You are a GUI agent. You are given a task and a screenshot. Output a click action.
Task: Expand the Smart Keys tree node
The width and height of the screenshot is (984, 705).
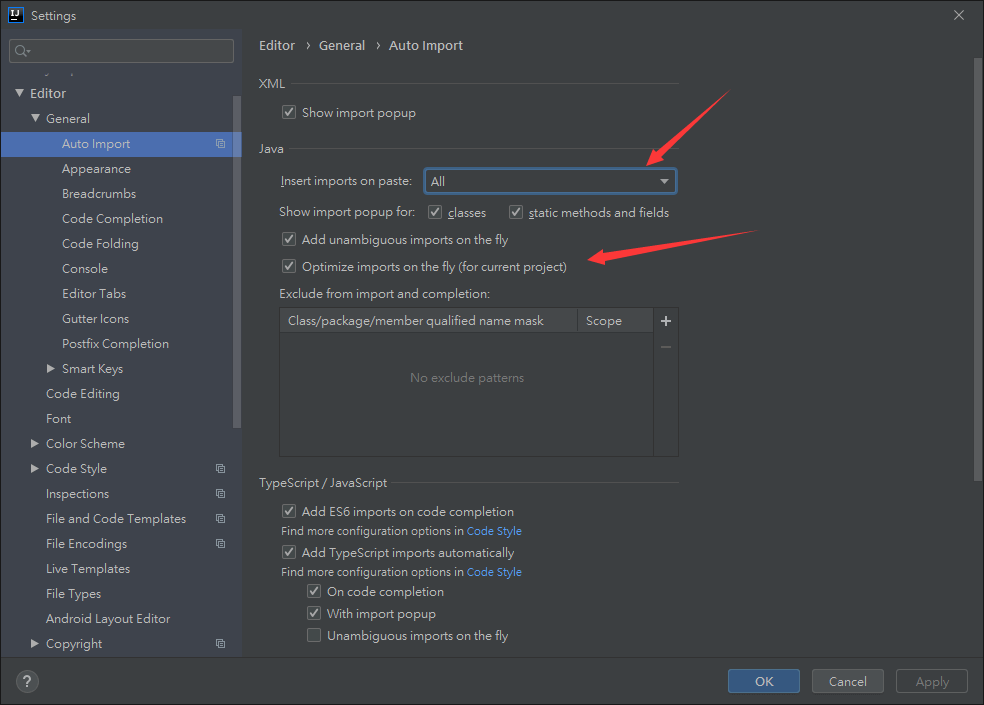[x=51, y=369]
